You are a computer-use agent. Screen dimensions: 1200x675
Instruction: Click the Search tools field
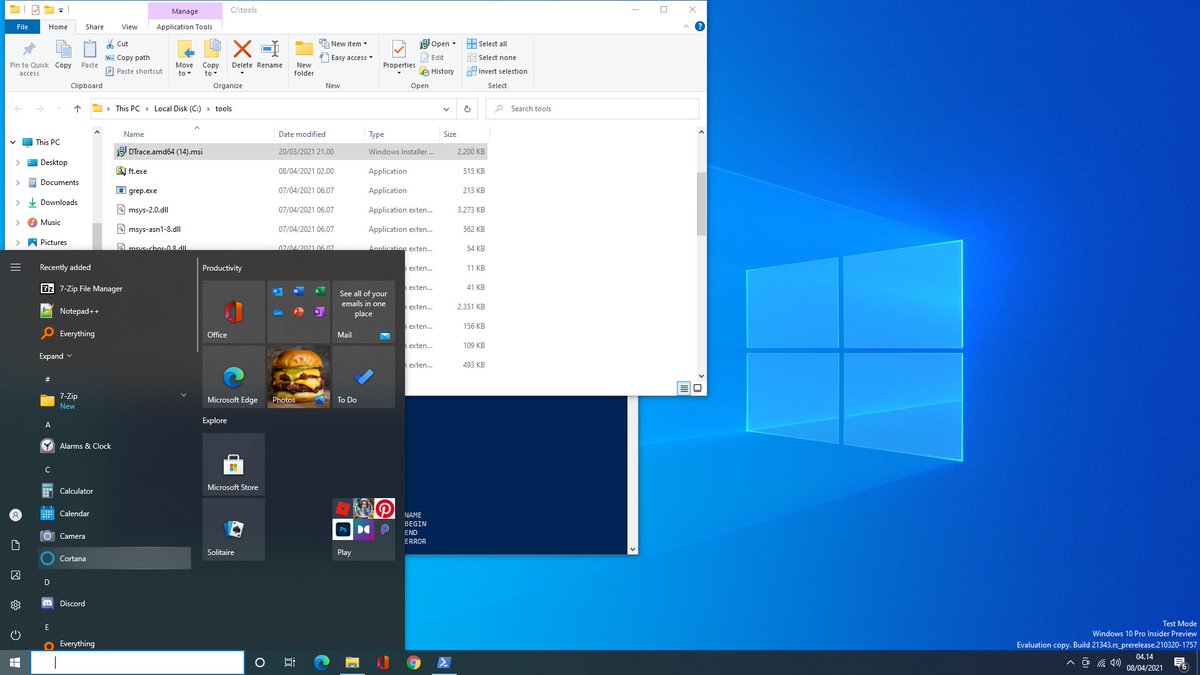click(x=593, y=109)
